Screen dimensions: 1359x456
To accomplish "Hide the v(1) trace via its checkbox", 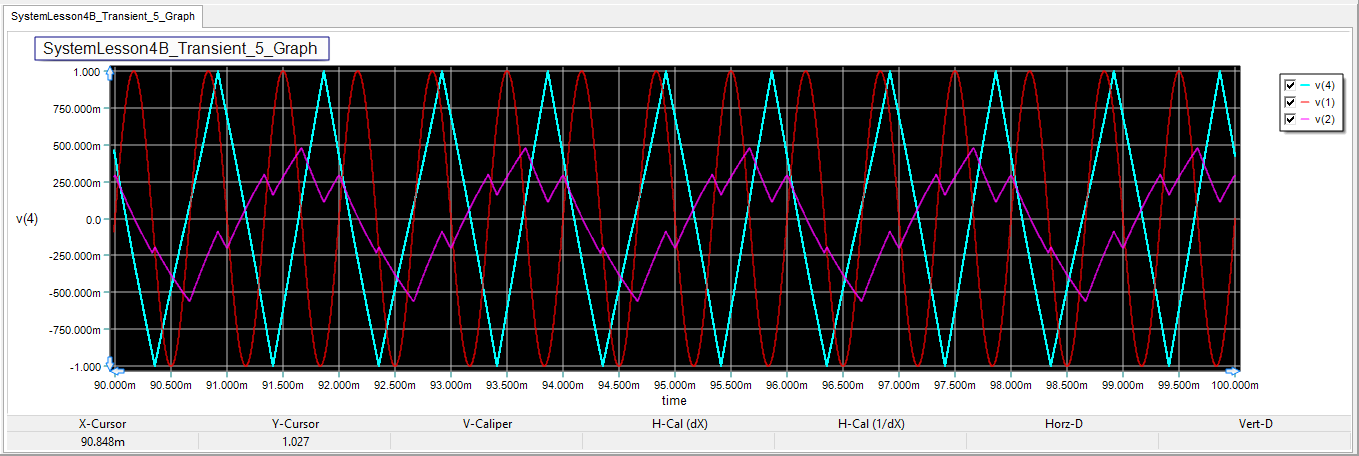I will click(x=1290, y=102).
